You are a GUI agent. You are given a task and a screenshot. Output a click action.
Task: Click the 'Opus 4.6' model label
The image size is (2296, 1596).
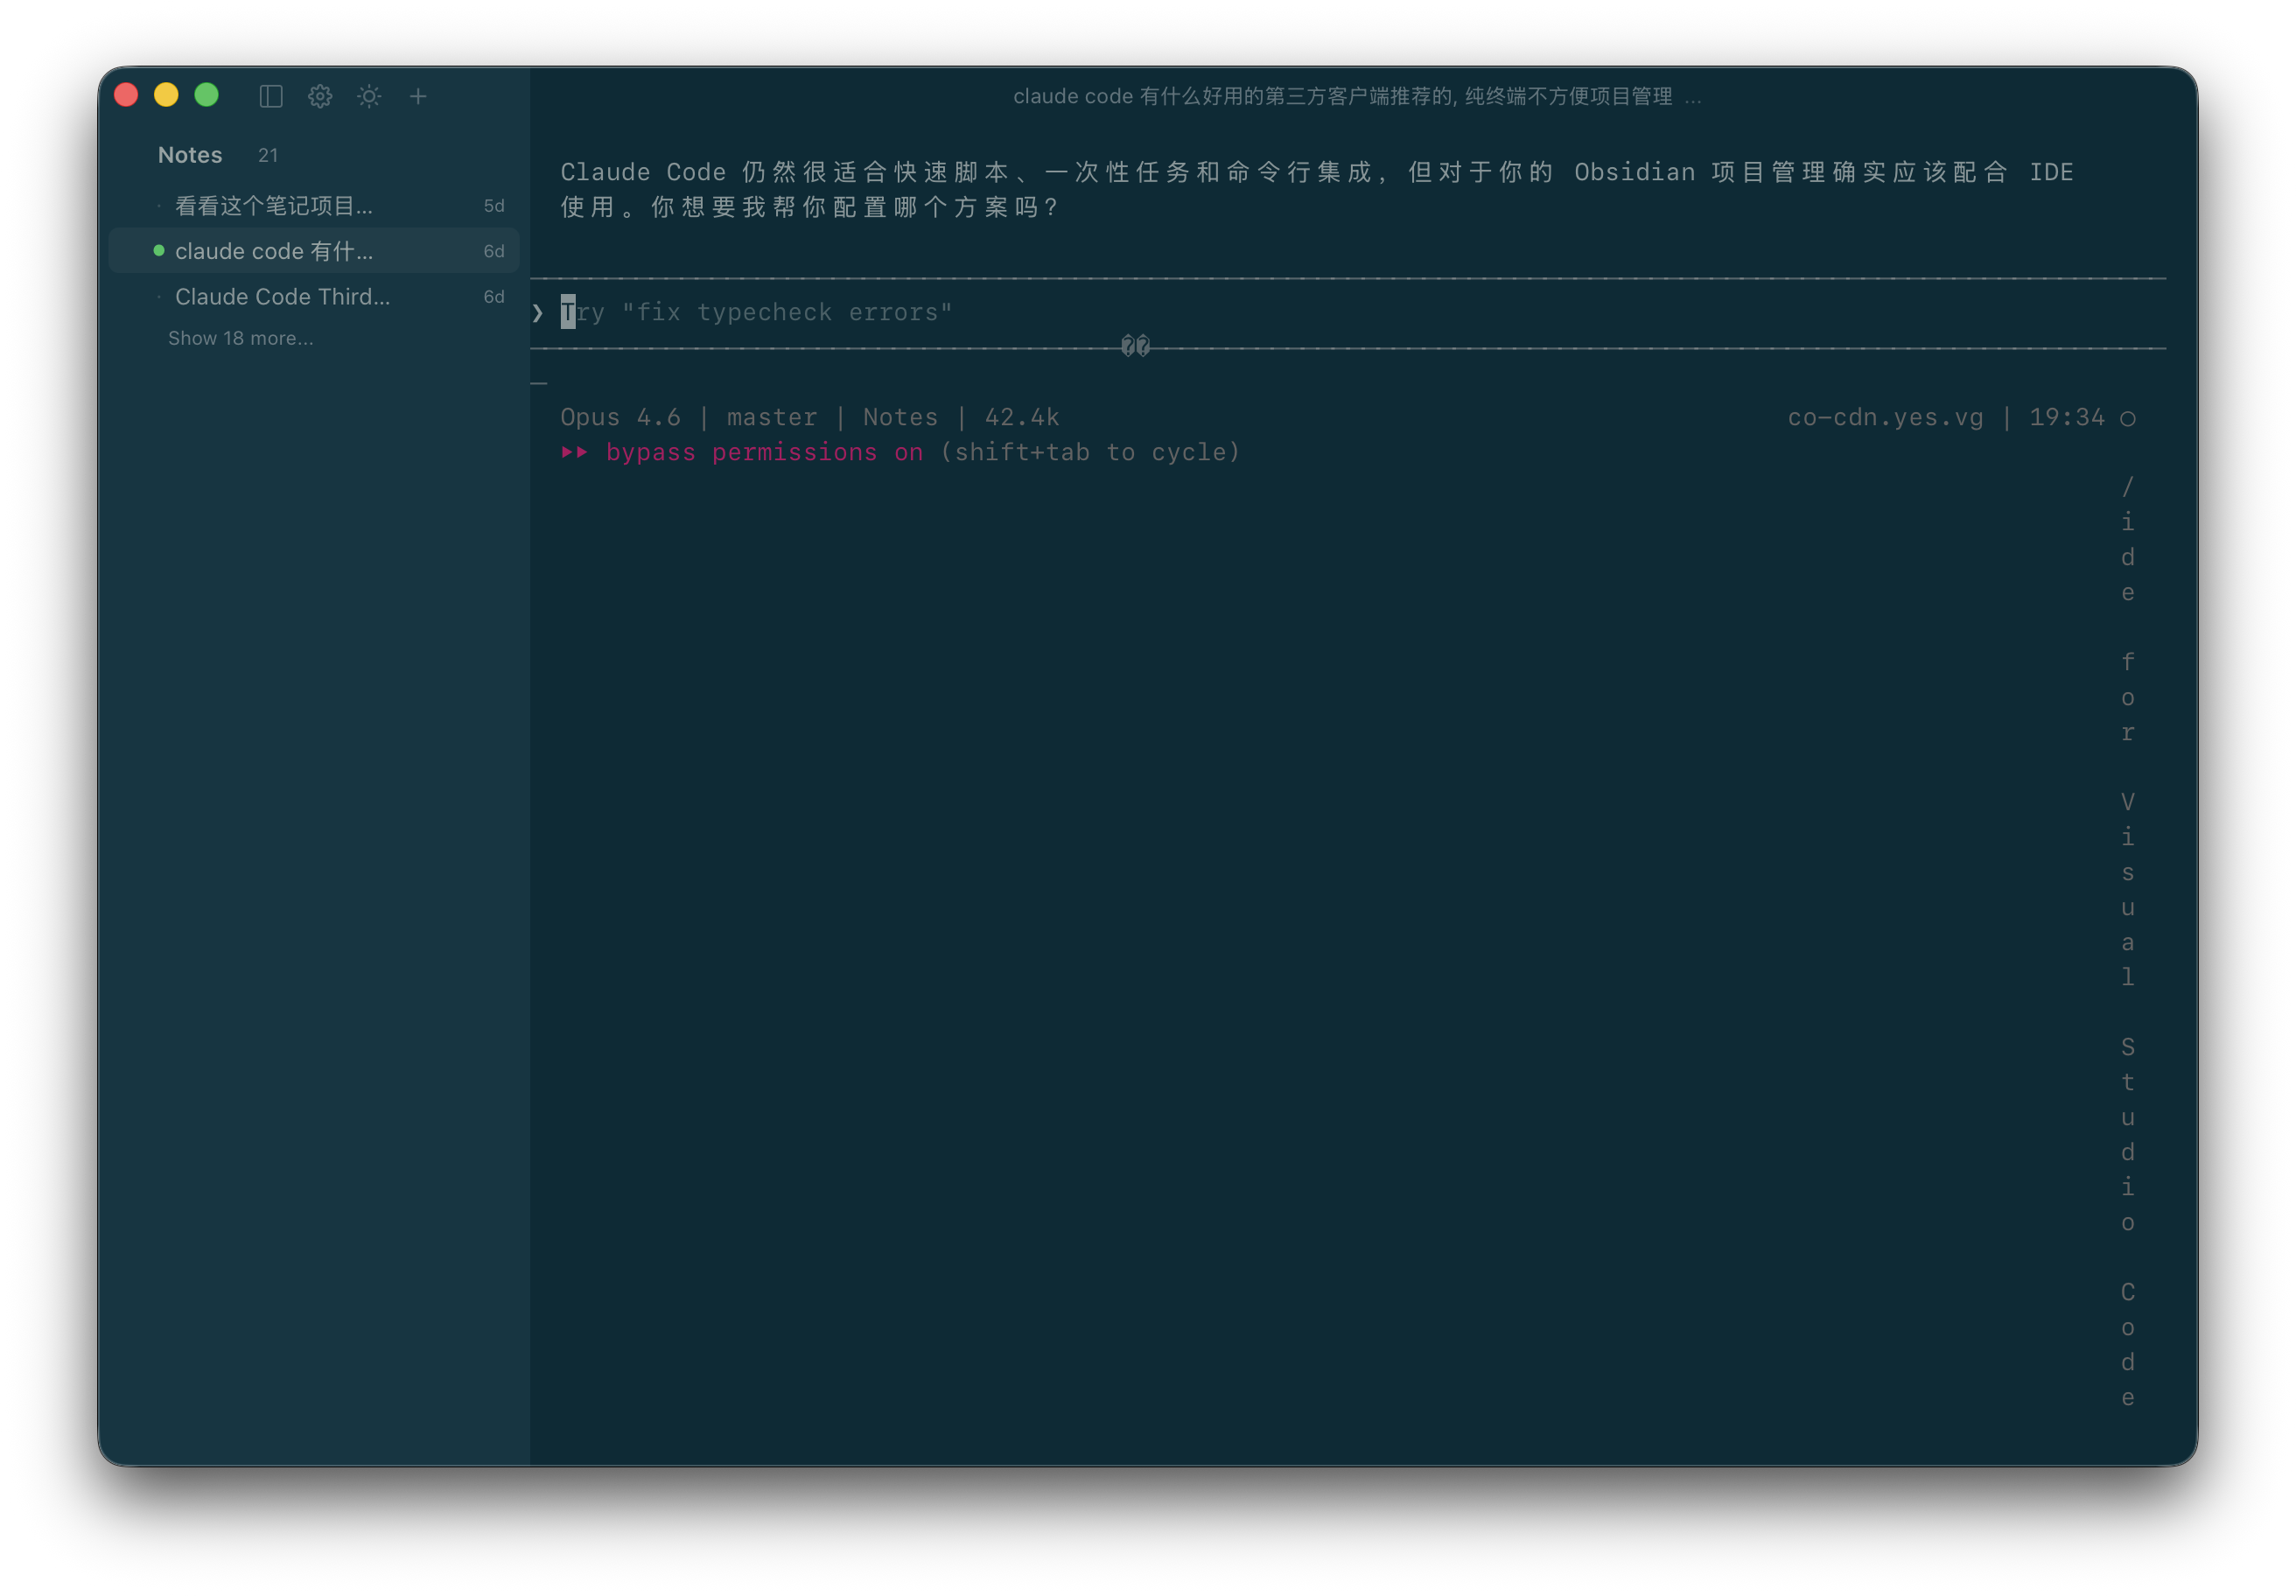point(620,417)
